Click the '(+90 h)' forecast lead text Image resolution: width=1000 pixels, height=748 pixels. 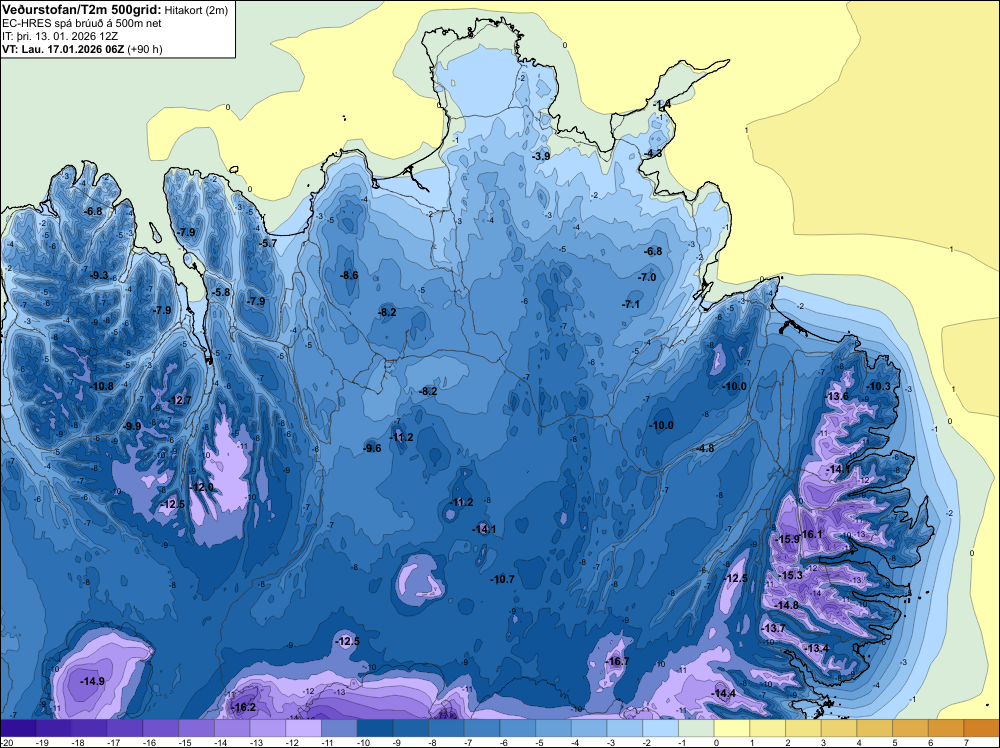click(145, 49)
